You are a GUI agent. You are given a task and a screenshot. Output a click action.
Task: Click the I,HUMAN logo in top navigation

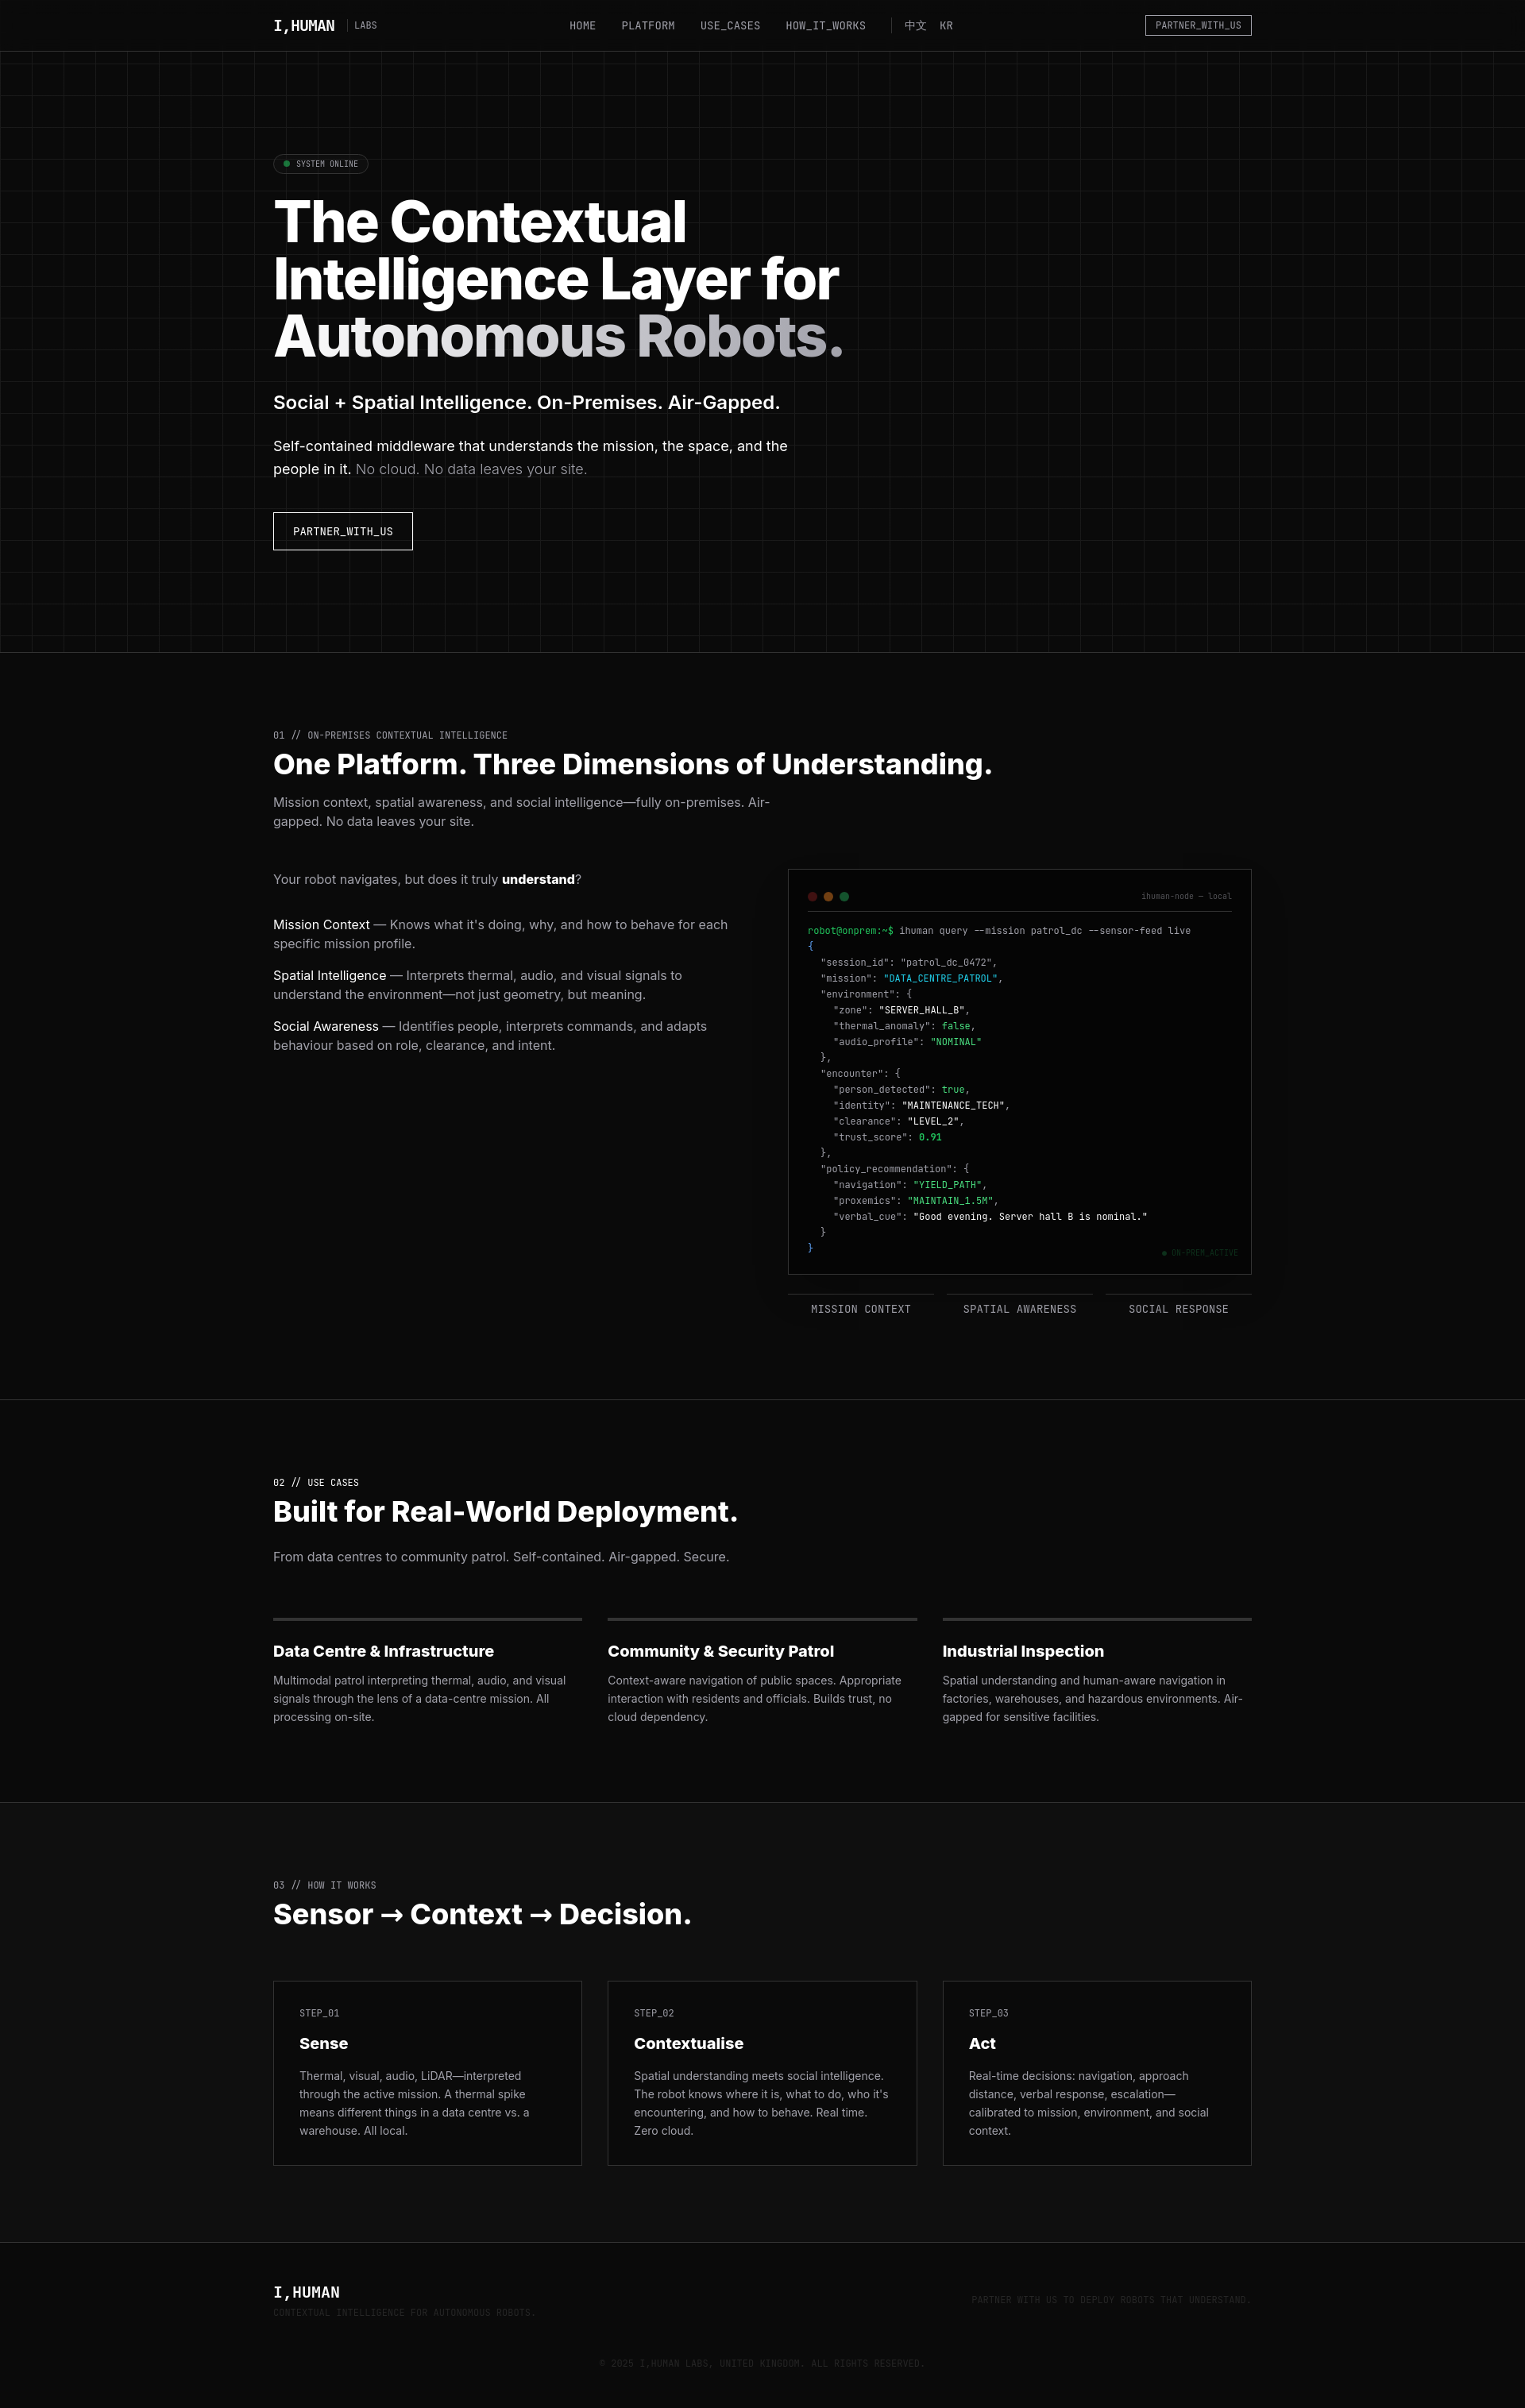tap(304, 26)
